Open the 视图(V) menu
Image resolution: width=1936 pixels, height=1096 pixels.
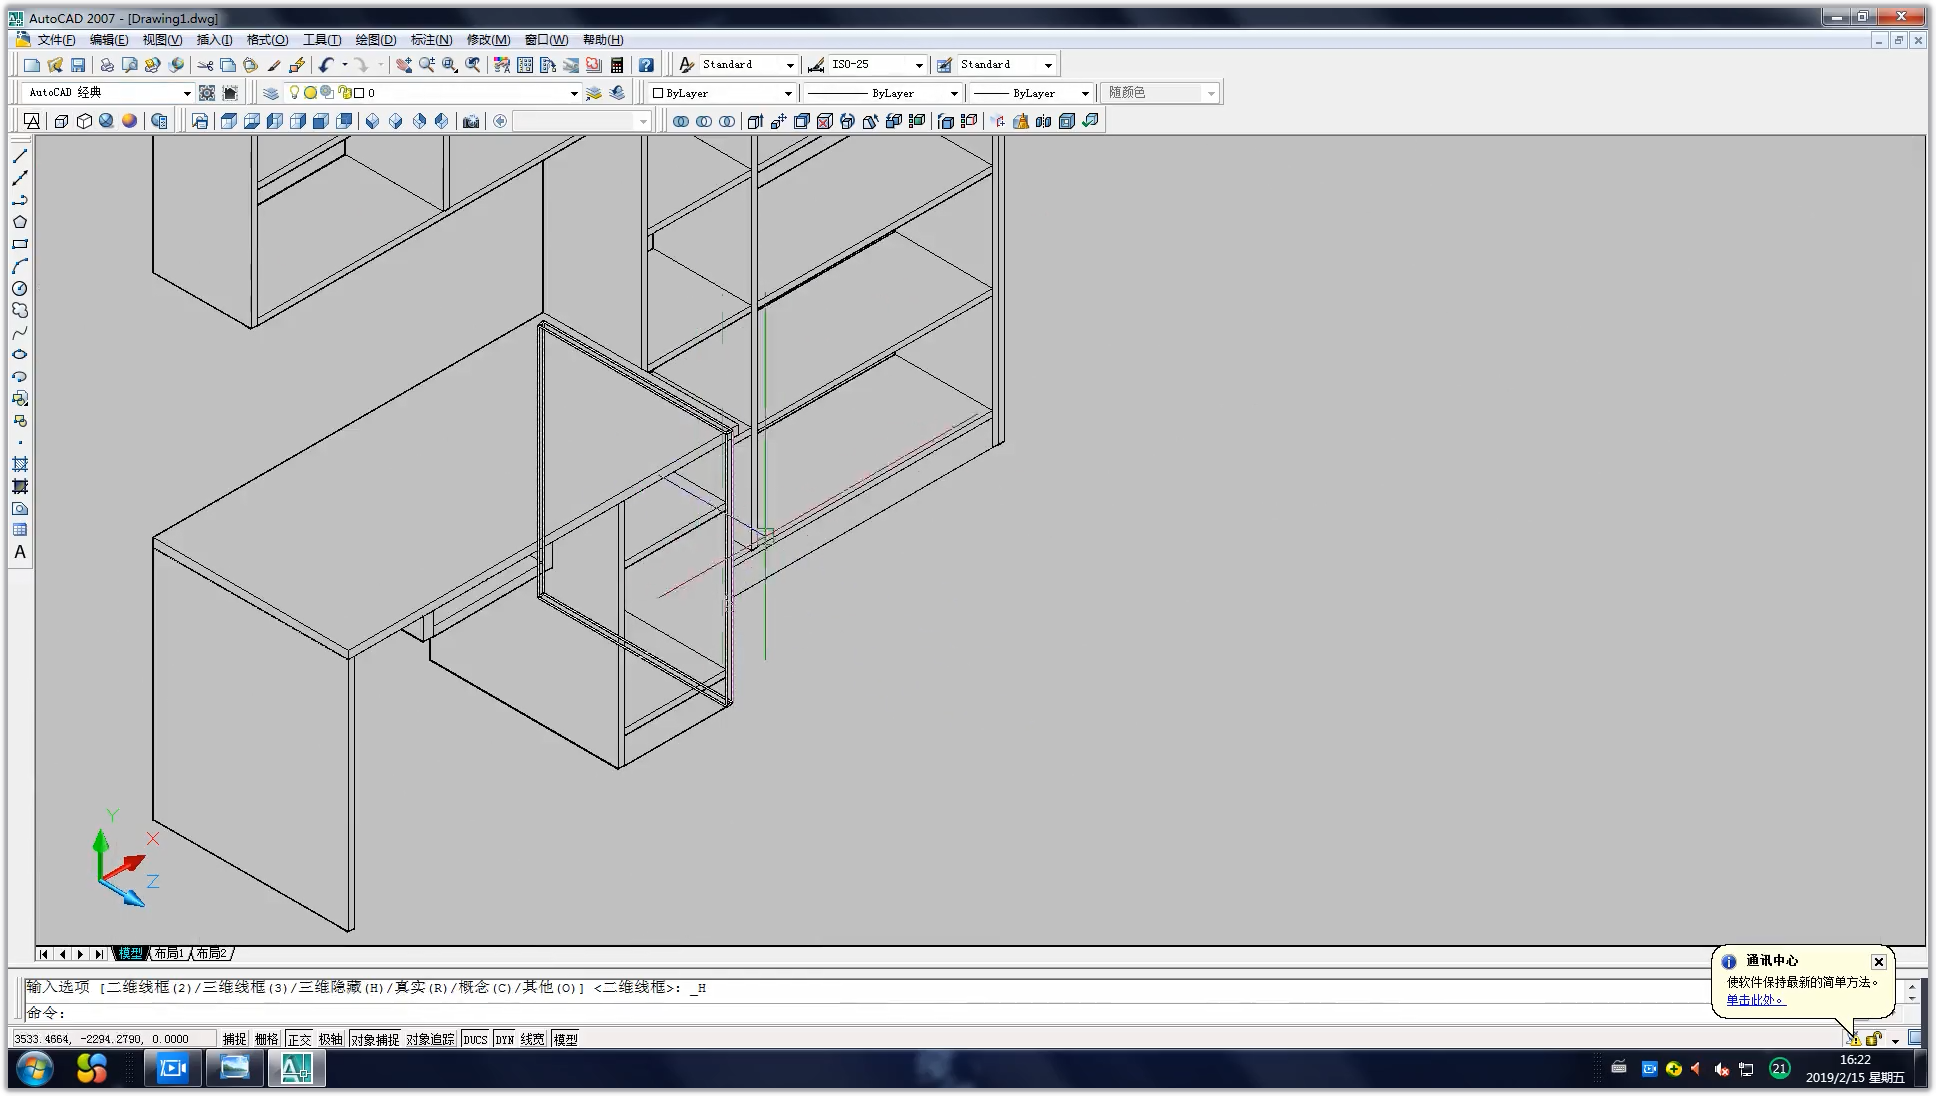tap(162, 40)
